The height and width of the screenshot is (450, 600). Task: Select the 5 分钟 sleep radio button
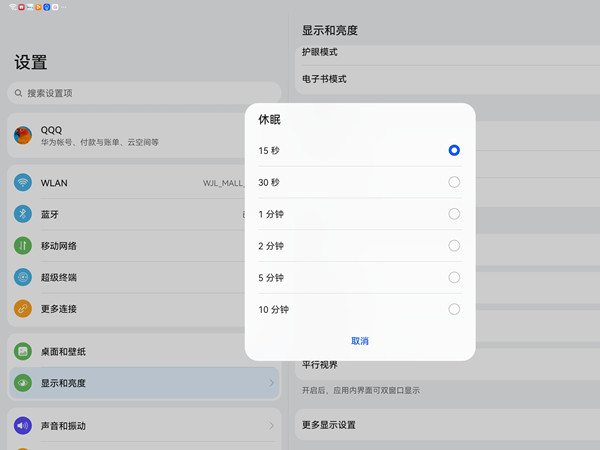pos(454,277)
